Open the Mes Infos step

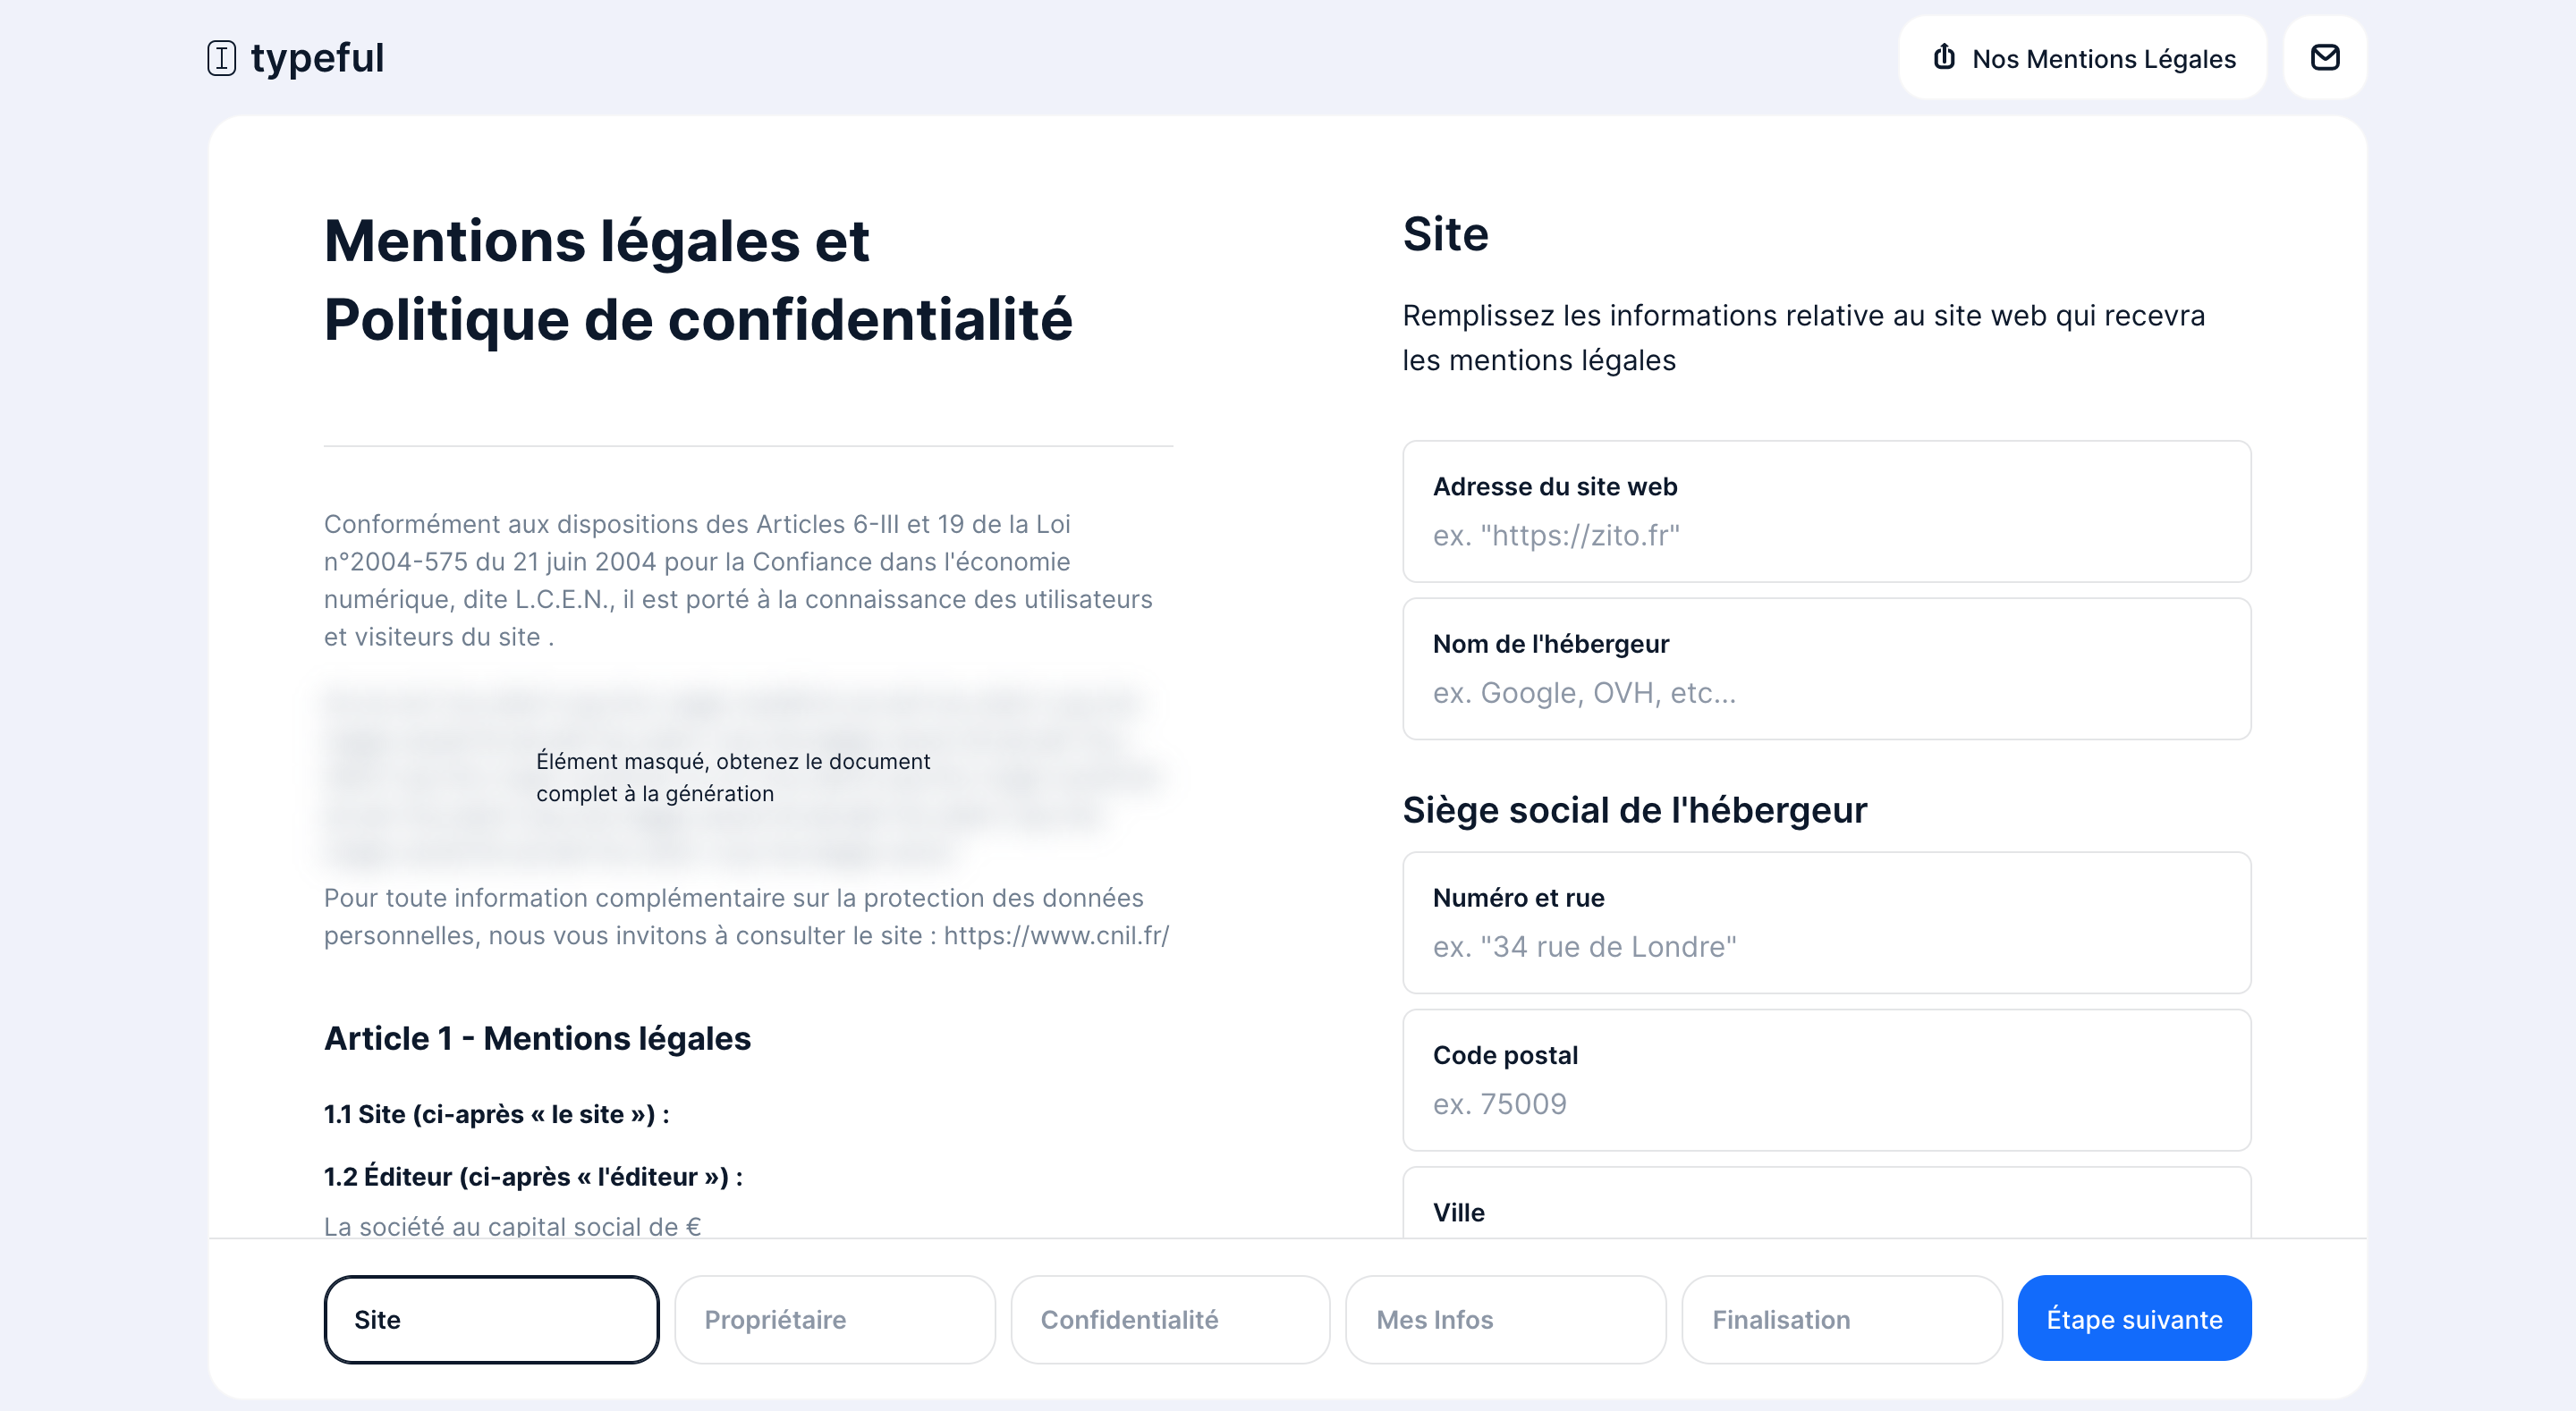pos(1505,1319)
